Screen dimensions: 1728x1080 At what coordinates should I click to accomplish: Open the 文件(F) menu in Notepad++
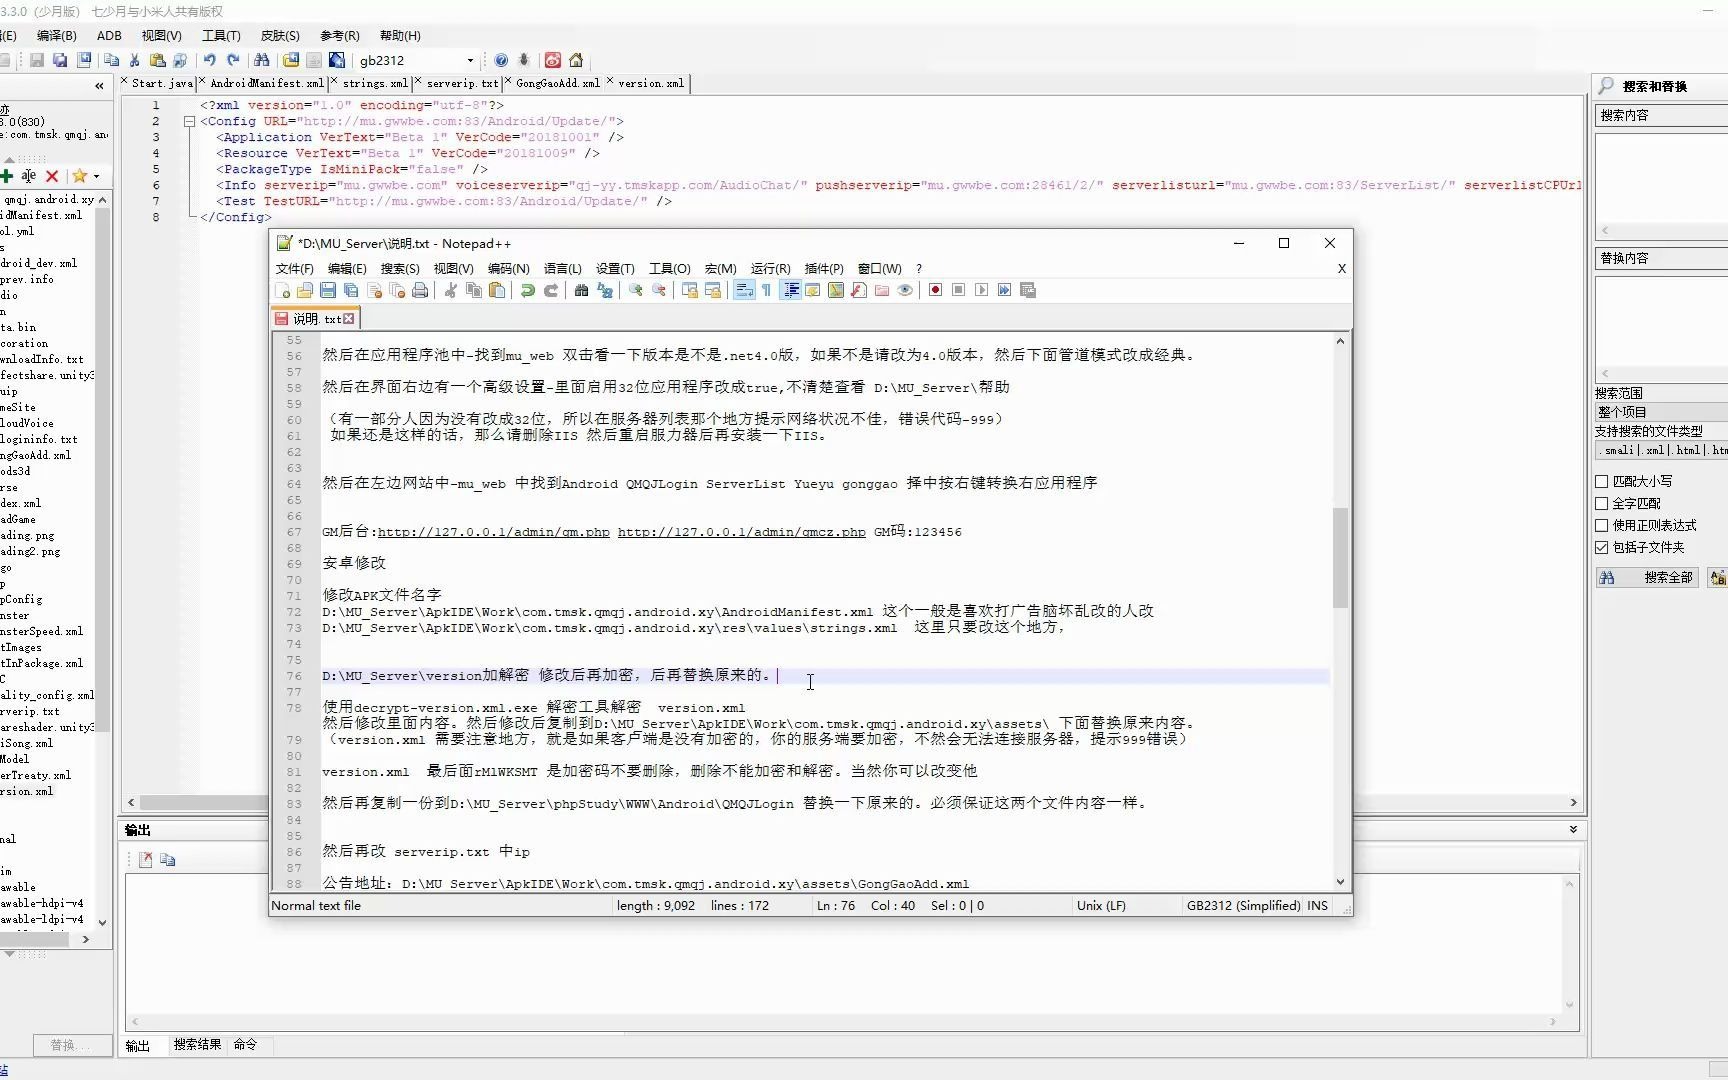tap(294, 268)
